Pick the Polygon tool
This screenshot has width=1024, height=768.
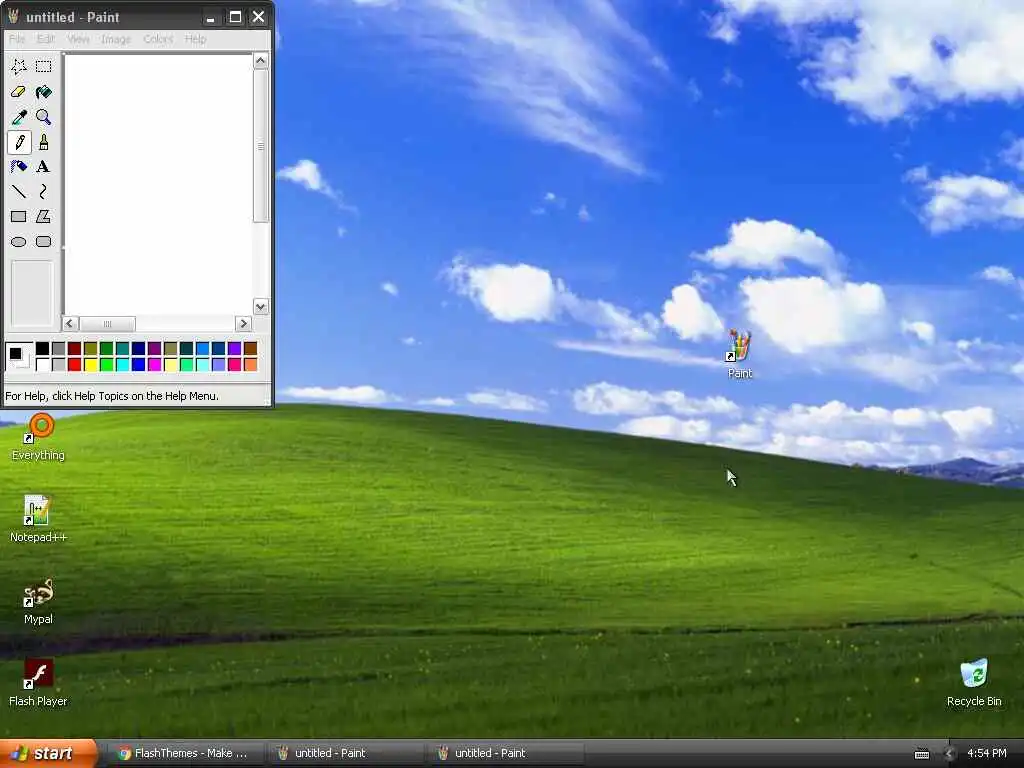[x=44, y=216]
